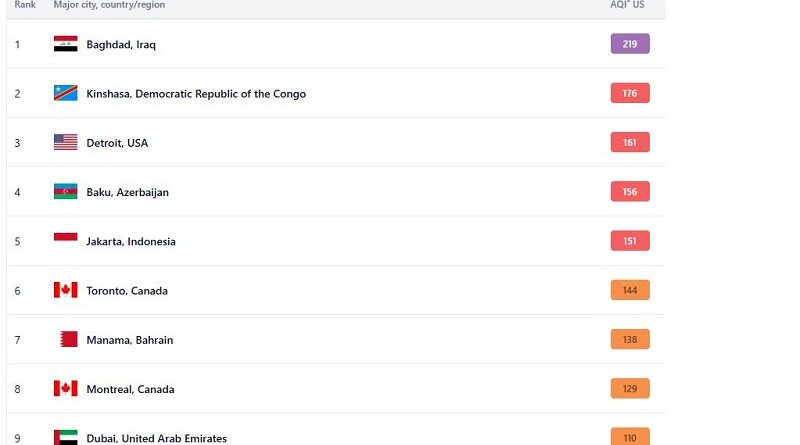Click the Canada flag beside Toronto

(65, 290)
